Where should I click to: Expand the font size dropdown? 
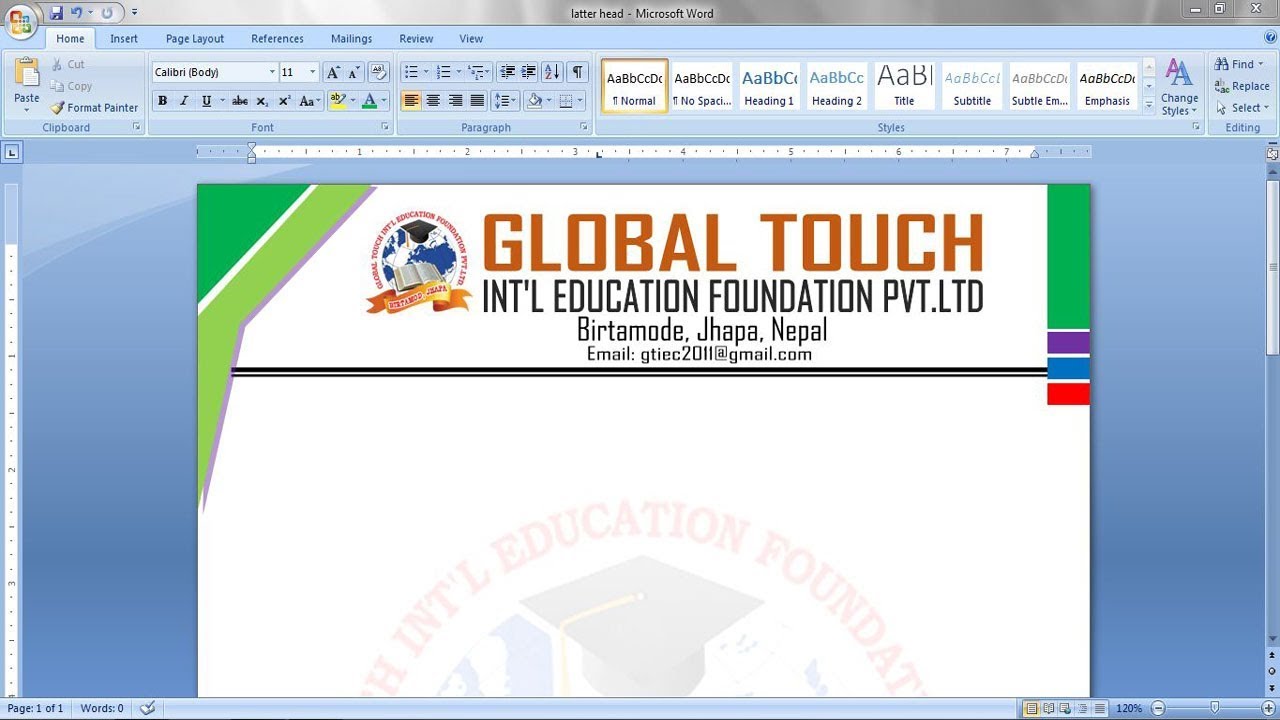pos(313,72)
